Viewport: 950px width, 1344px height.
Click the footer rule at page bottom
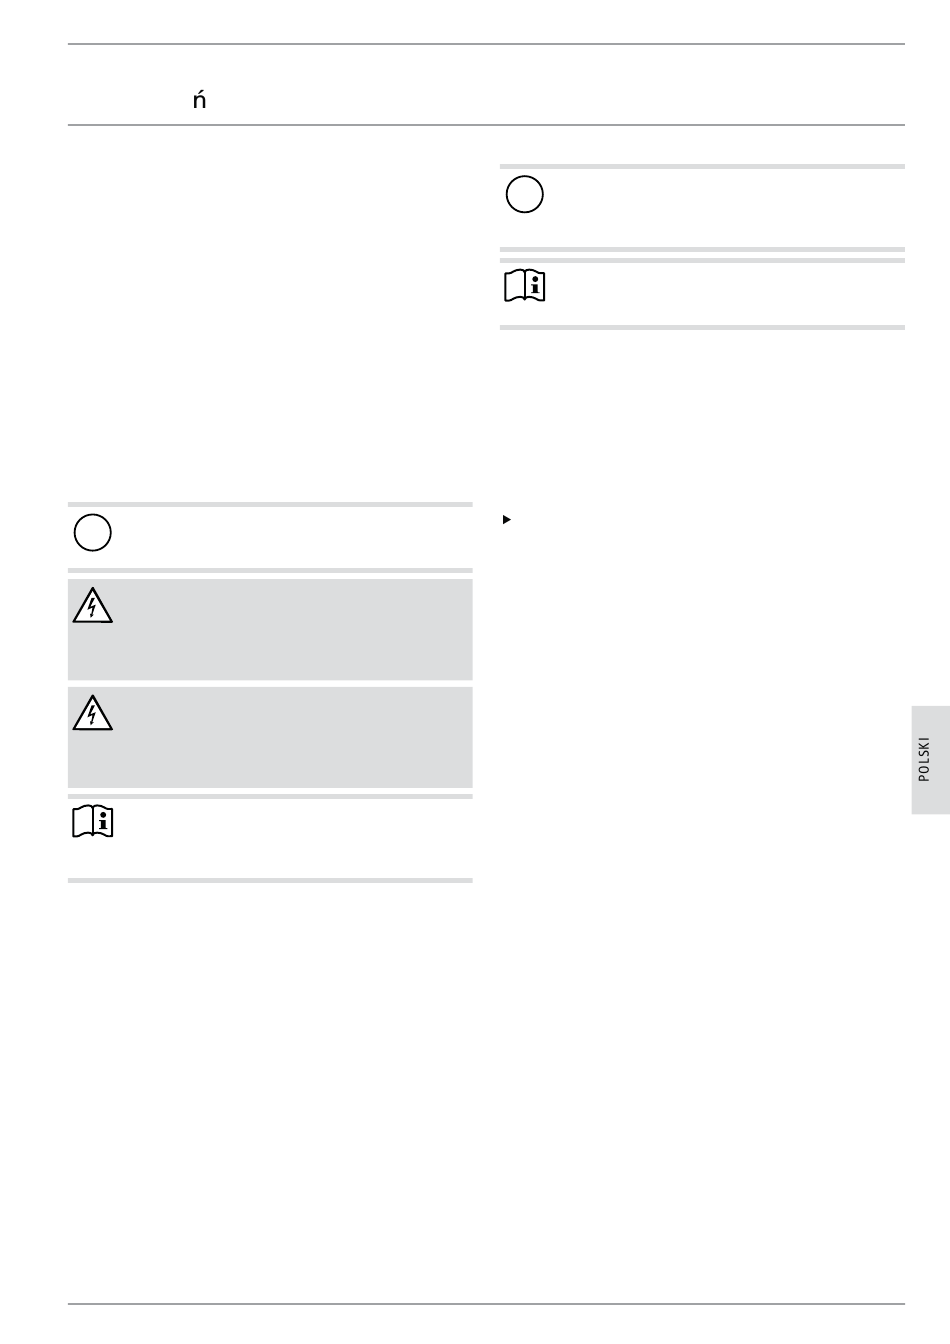point(486,1304)
